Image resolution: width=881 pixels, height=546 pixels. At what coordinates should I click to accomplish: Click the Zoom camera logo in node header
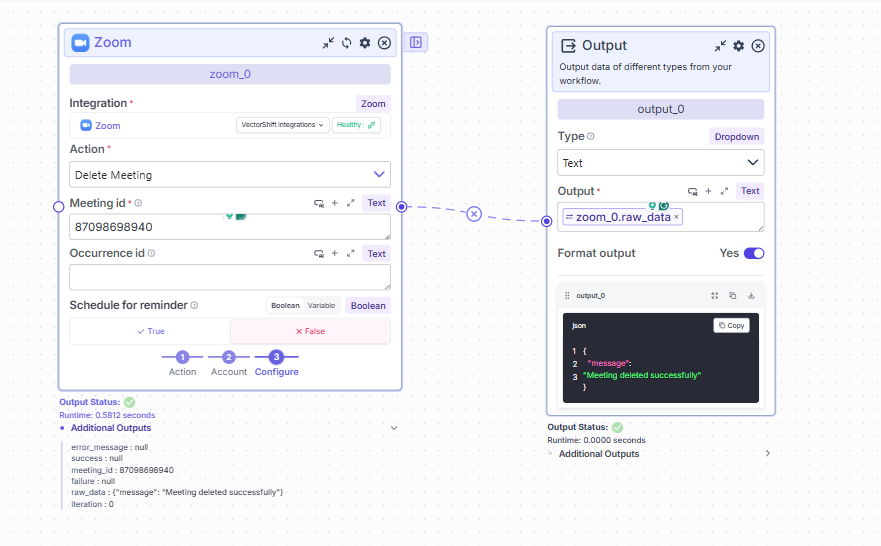(x=80, y=43)
